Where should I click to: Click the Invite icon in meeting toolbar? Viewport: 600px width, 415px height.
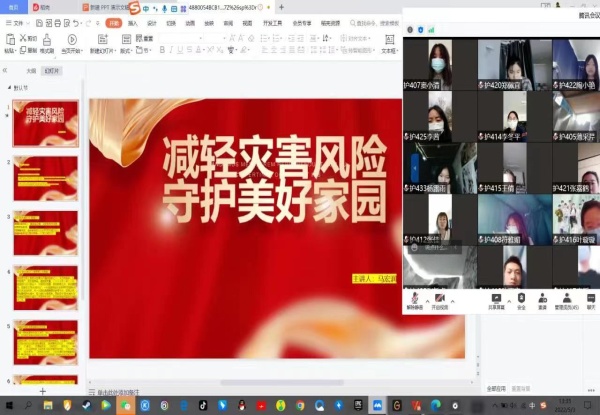click(x=543, y=298)
